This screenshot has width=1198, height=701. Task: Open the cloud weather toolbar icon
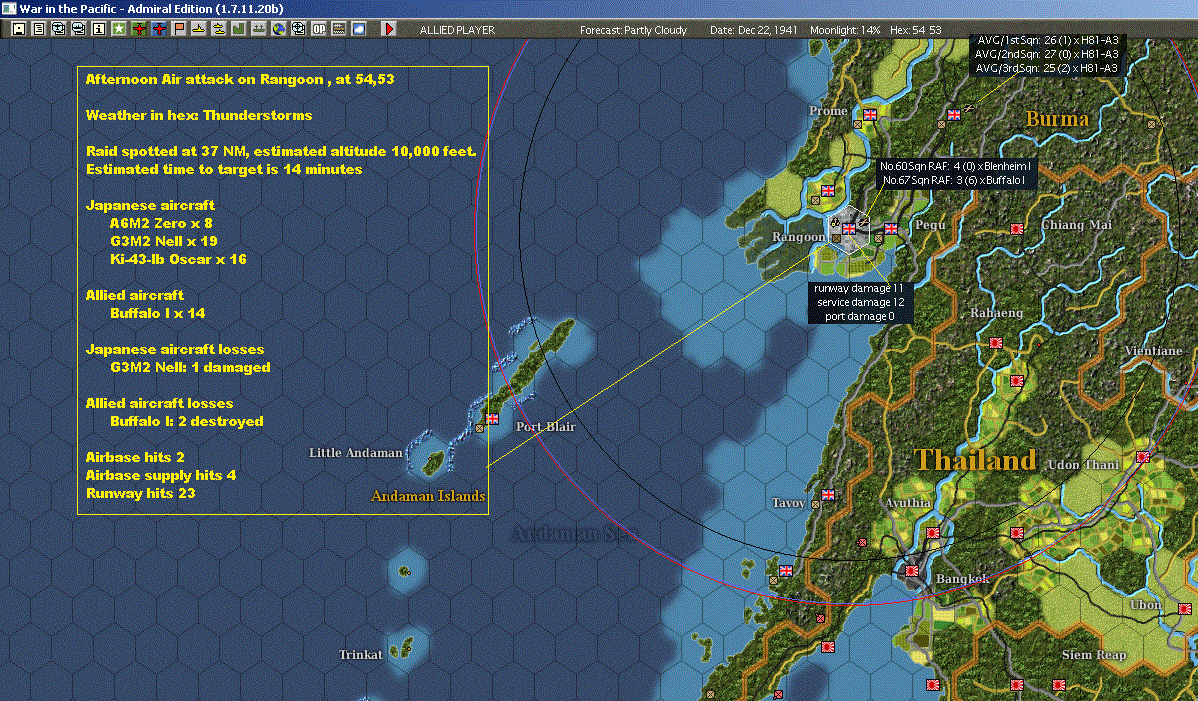point(358,29)
